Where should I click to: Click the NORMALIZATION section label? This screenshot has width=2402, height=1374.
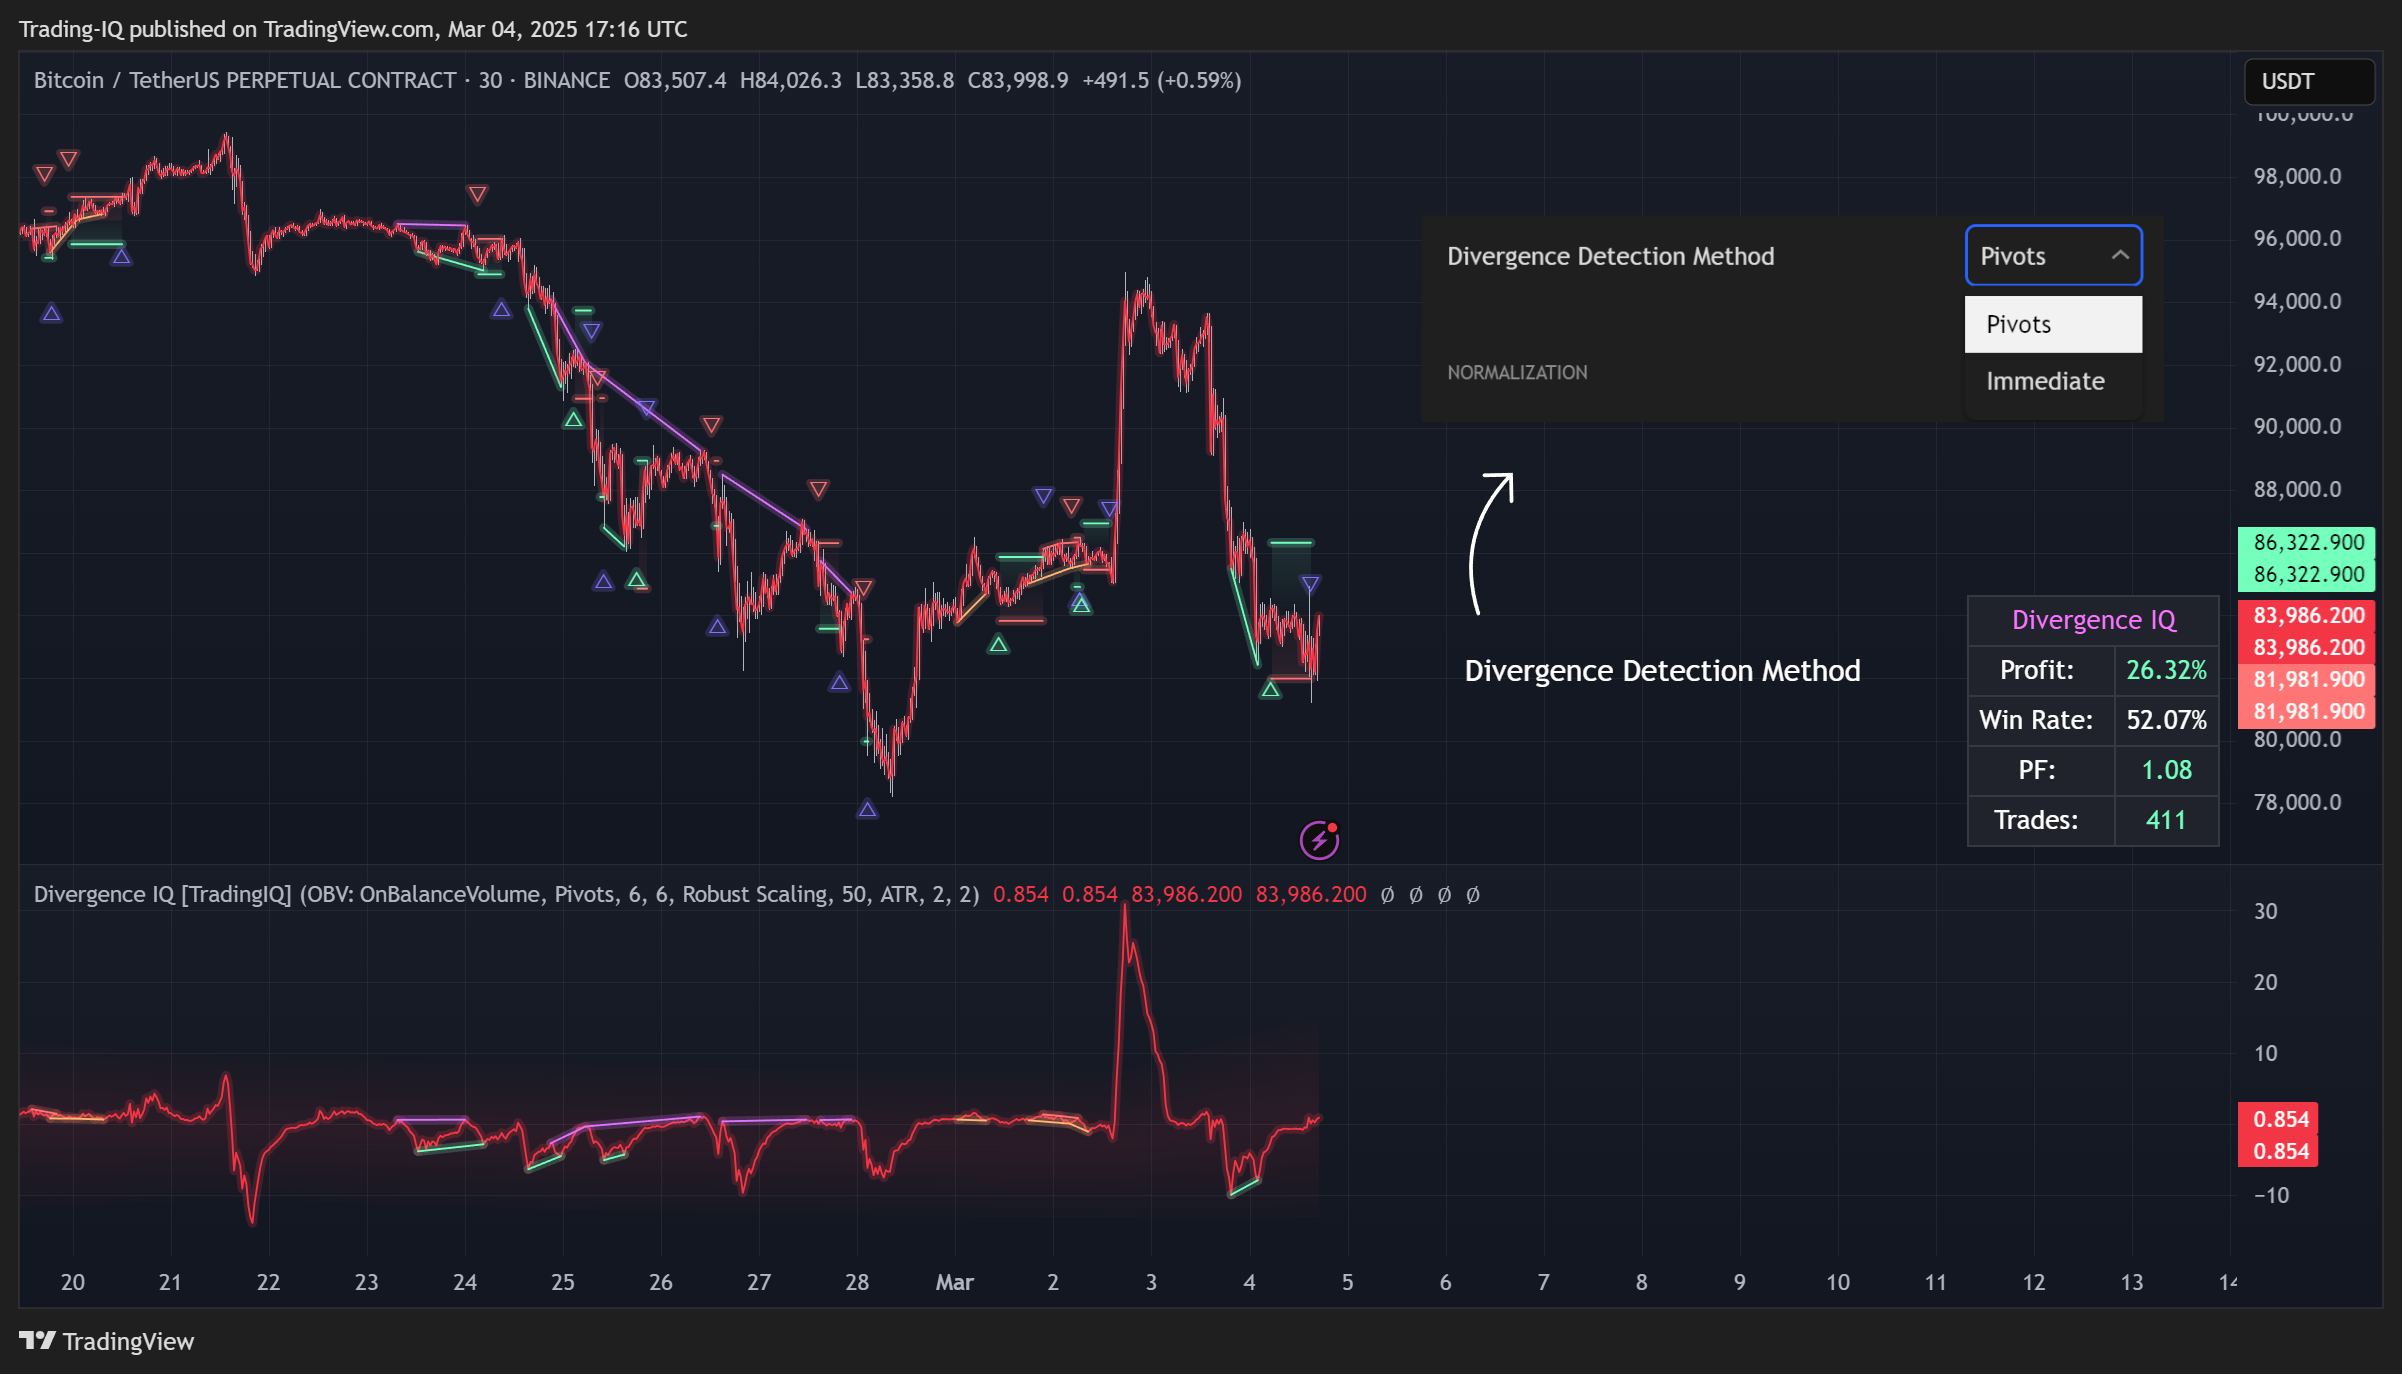point(1517,372)
